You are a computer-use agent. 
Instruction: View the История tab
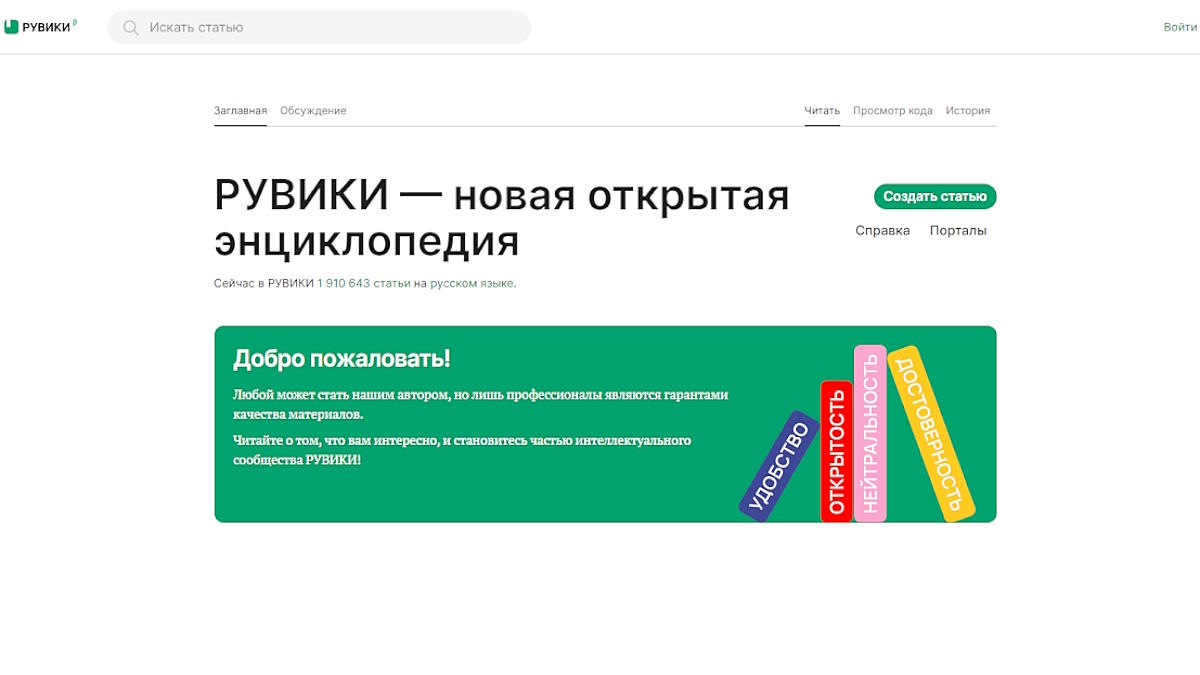(968, 111)
